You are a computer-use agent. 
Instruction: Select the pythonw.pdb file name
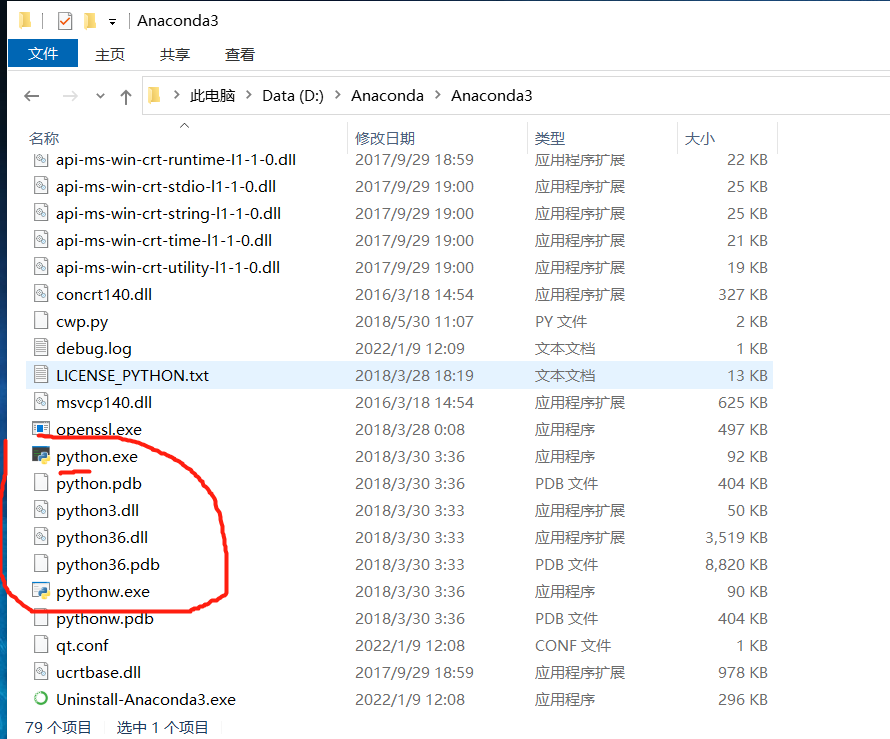tap(105, 619)
